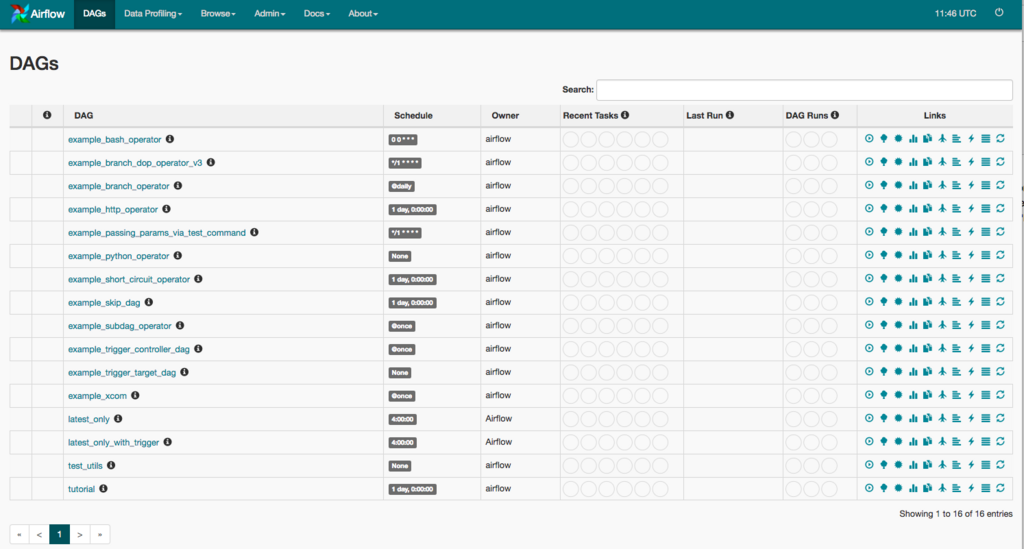The height and width of the screenshot is (549, 1024).
Task: Open example_subdag_operator DAG link
Action: click(x=120, y=326)
